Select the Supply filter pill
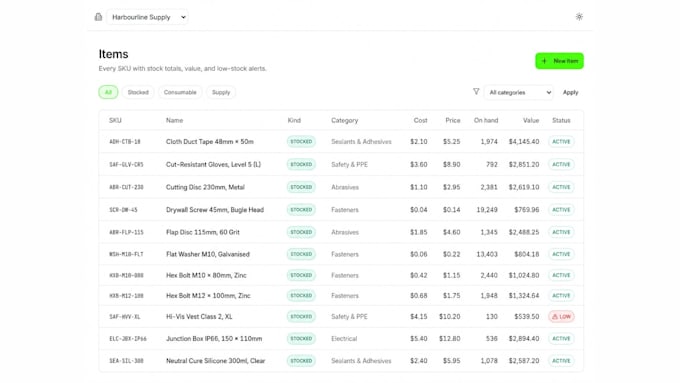 221,92
